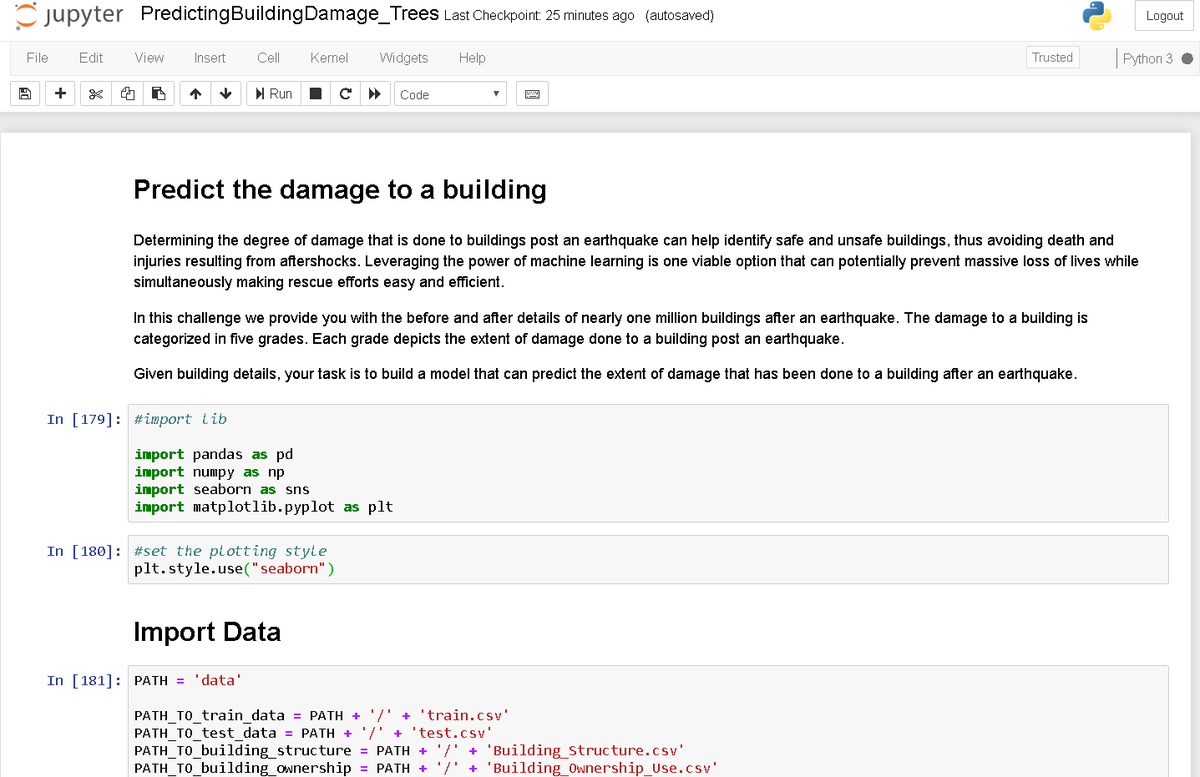Click the Python logo icon

point(1097,16)
